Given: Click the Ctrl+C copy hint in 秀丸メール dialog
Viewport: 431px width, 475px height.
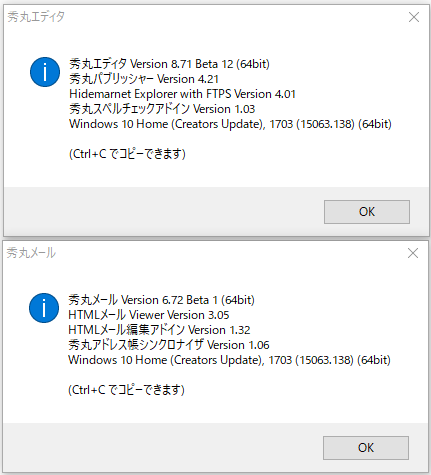Looking at the screenshot, I should pyautogui.click(x=126, y=390).
